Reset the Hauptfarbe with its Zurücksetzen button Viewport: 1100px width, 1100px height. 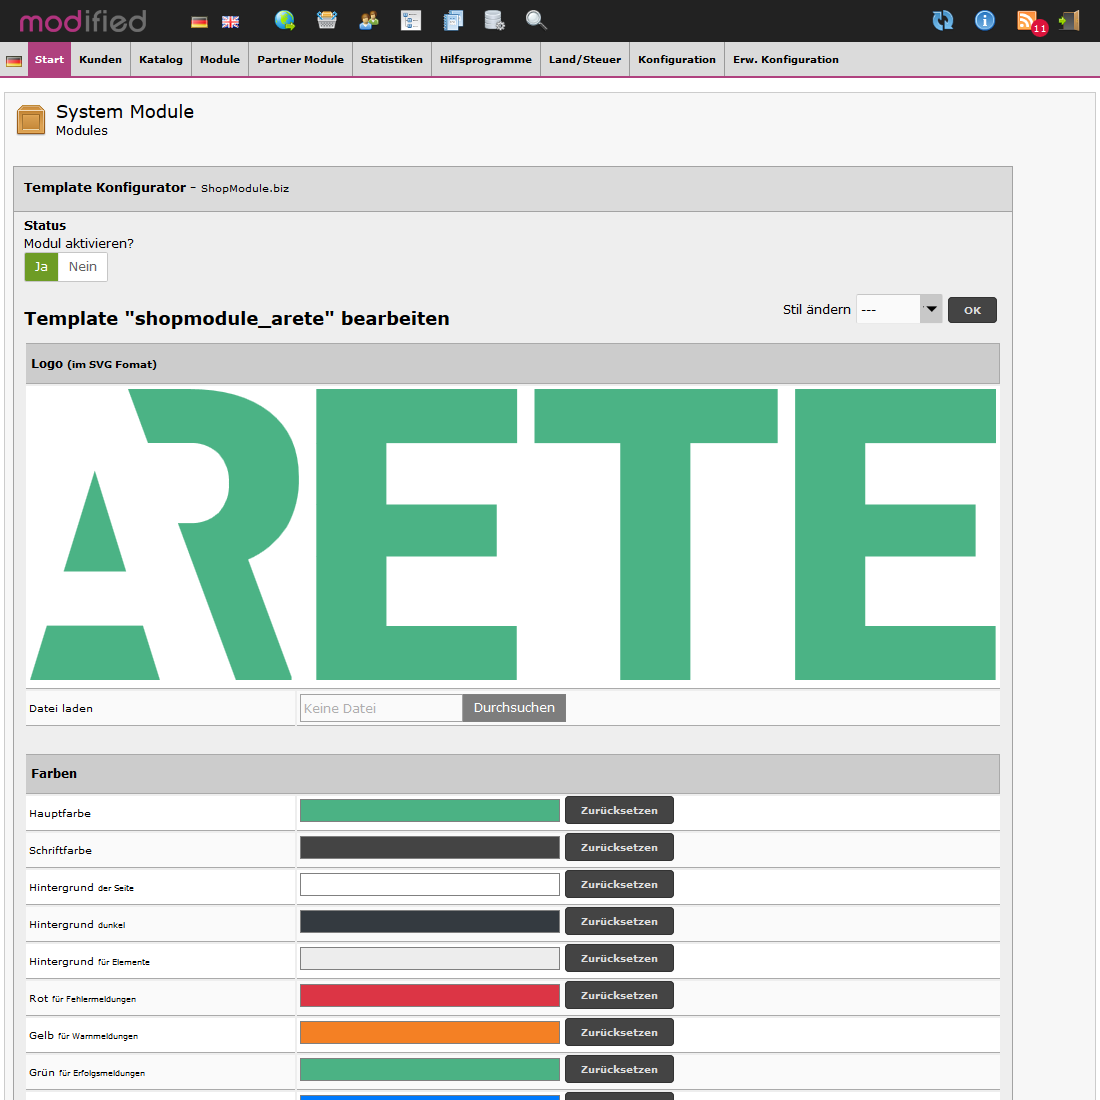[618, 810]
